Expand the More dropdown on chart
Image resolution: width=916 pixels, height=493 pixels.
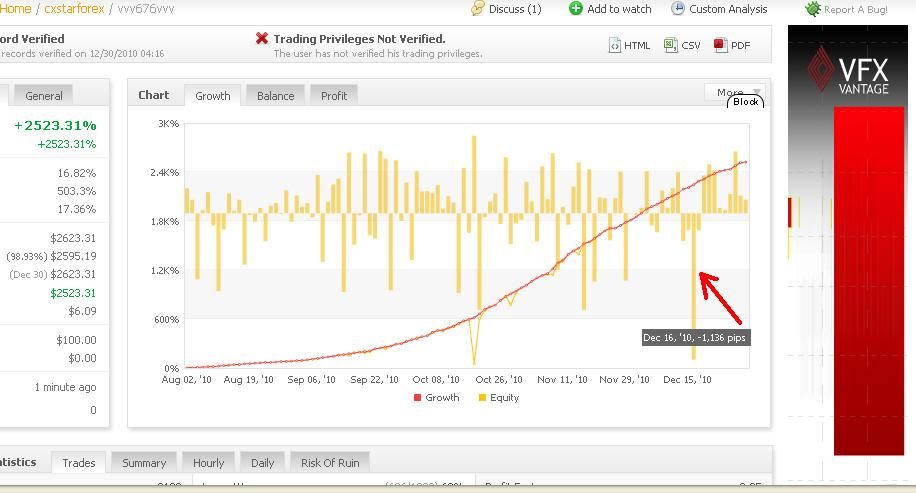point(738,92)
